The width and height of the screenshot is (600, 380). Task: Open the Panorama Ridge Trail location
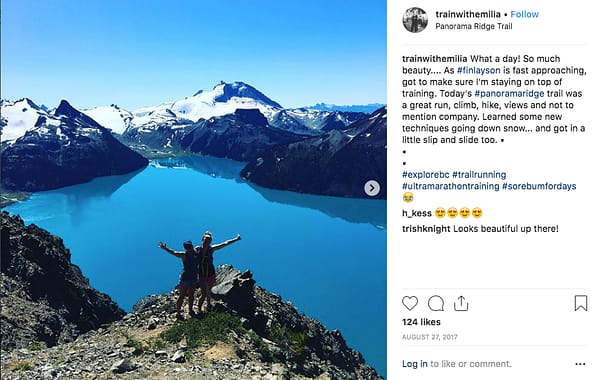click(474, 26)
